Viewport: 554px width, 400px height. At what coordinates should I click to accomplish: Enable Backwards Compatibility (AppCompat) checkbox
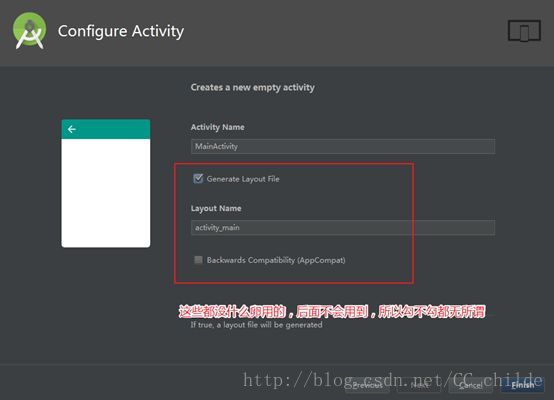click(x=198, y=260)
